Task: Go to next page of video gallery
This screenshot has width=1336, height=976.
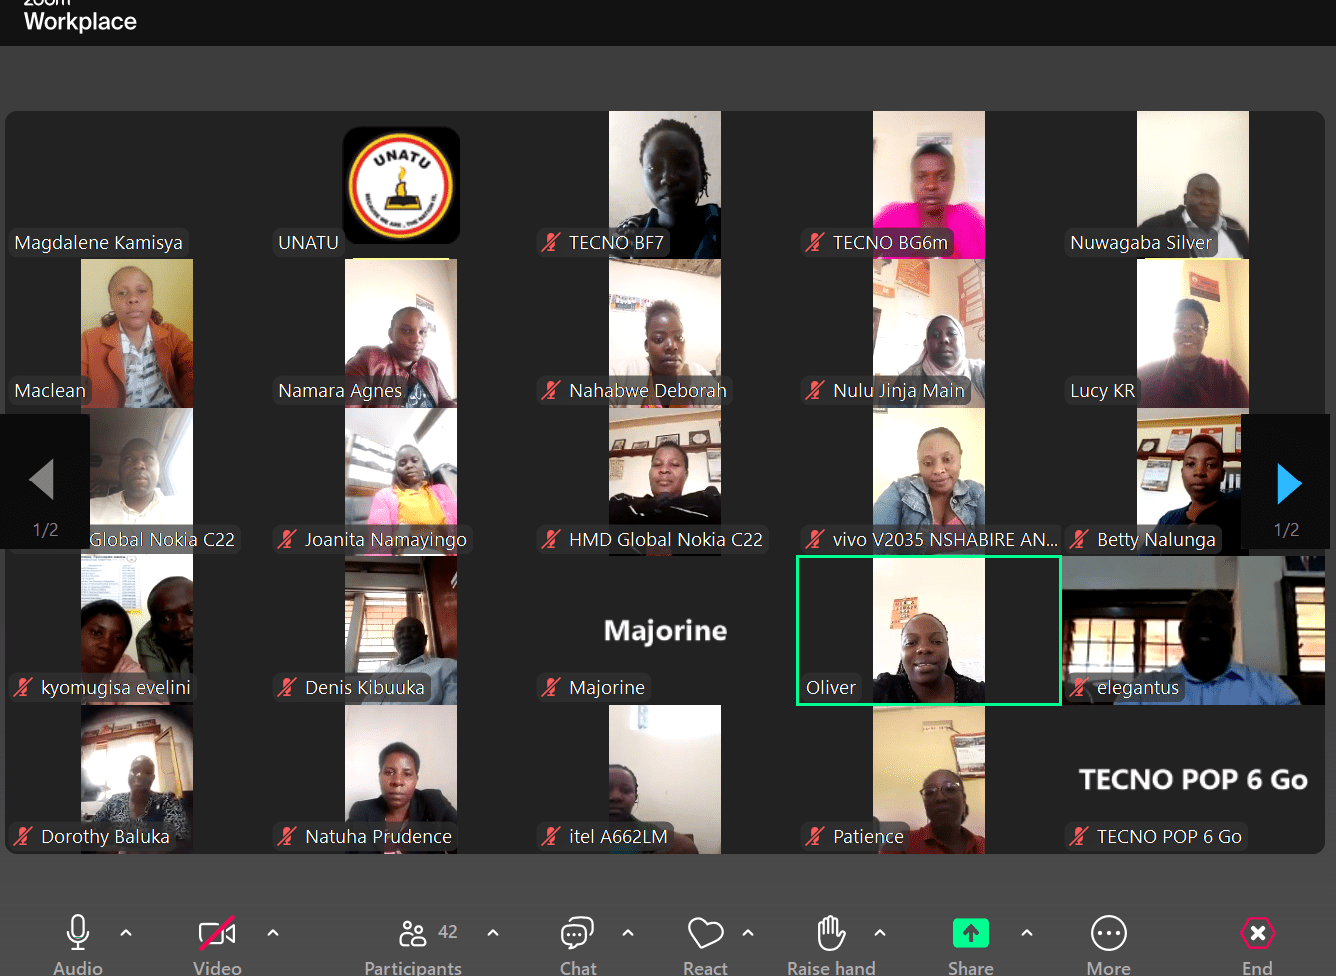Action: point(1288,484)
